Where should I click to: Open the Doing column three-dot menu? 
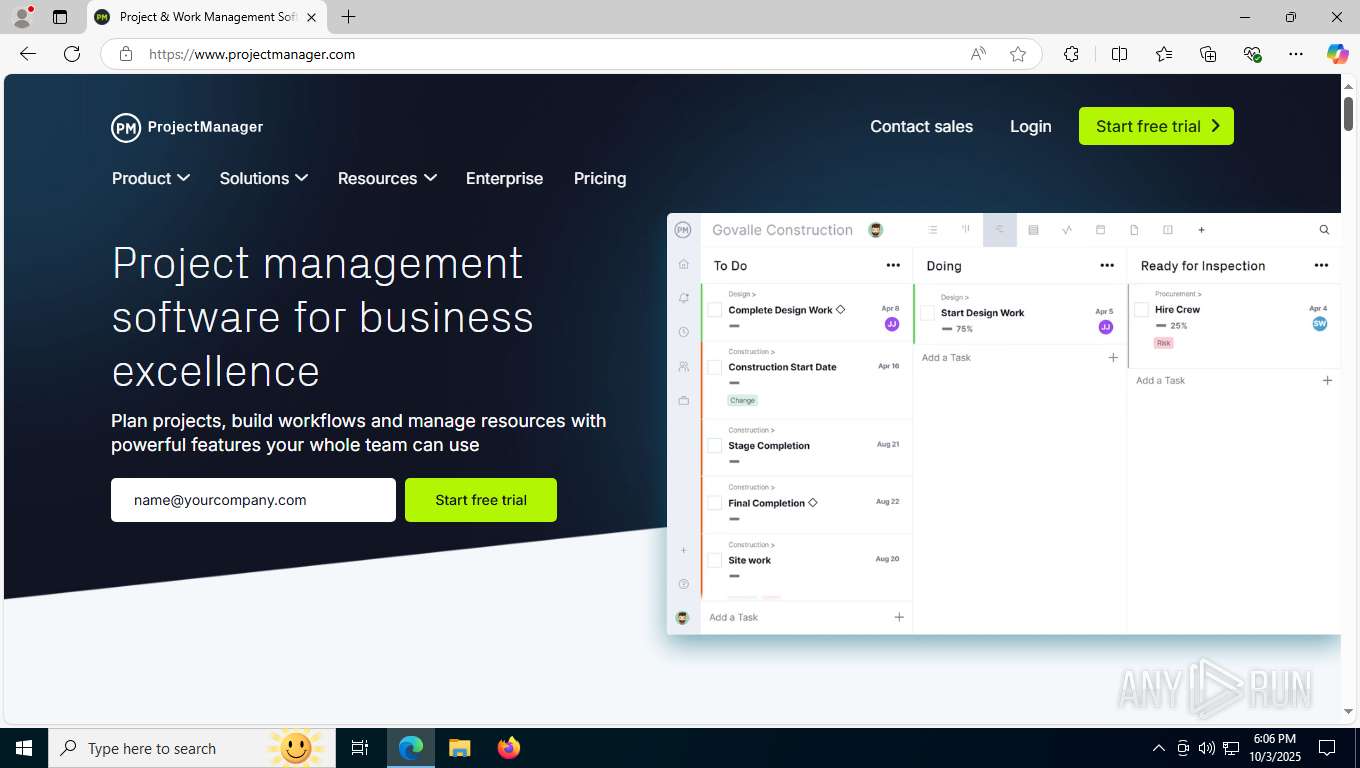(1107, 266)
